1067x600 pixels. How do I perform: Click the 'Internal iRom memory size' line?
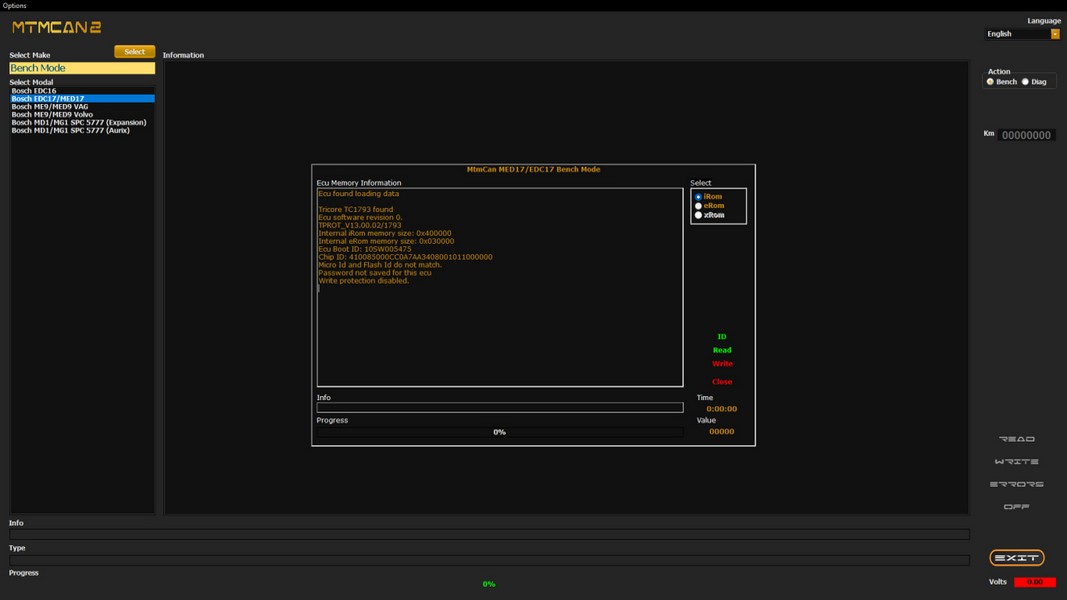384,233
